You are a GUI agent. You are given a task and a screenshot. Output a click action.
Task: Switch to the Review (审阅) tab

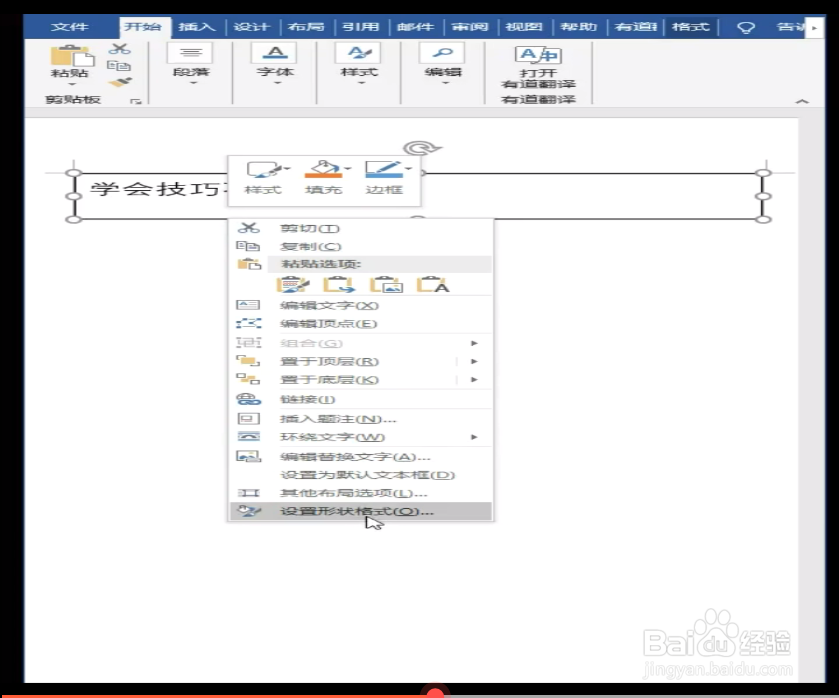[470, 27]
